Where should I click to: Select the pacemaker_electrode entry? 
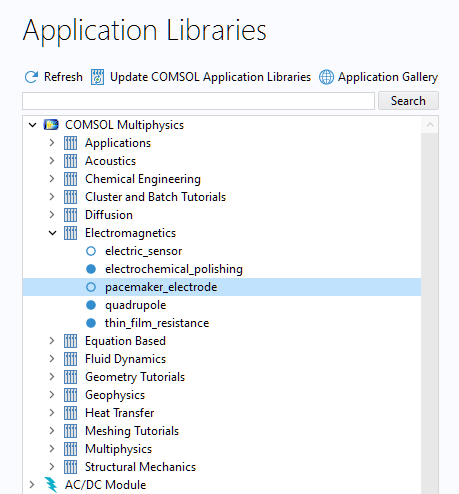(222, 287)
